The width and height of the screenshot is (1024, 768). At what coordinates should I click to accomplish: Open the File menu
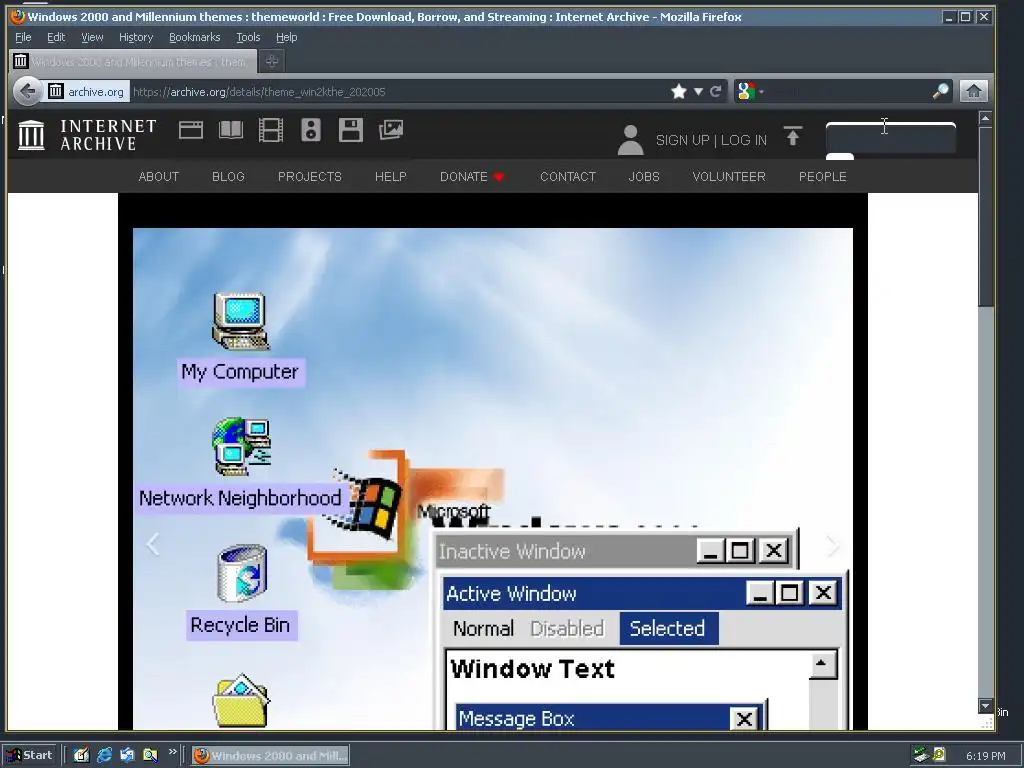(x=23, y=37)
